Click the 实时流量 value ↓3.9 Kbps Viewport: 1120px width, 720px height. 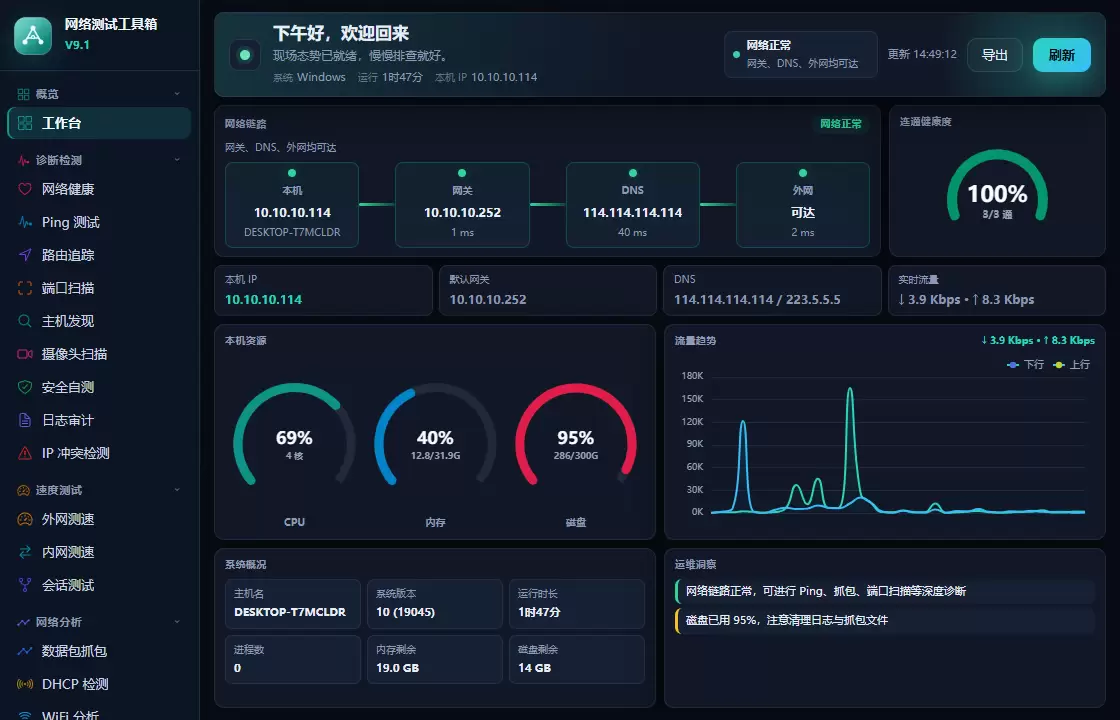[x=929, y=299]
